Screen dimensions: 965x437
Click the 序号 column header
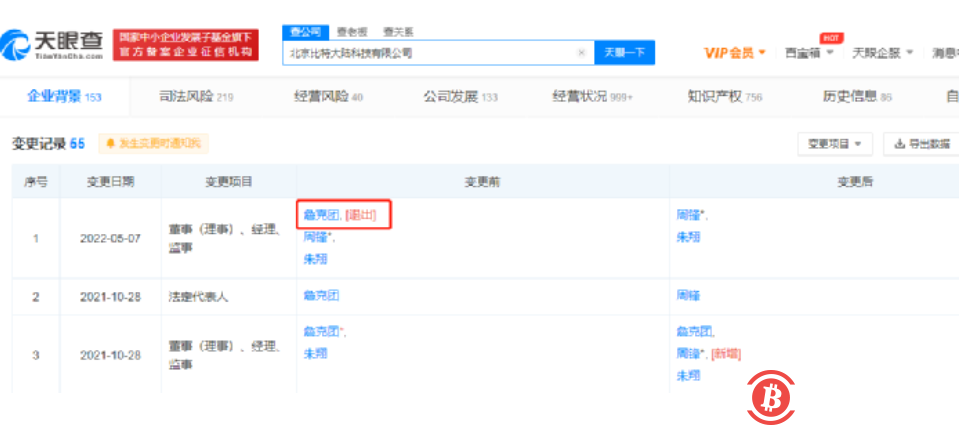(x=36, y=182)
